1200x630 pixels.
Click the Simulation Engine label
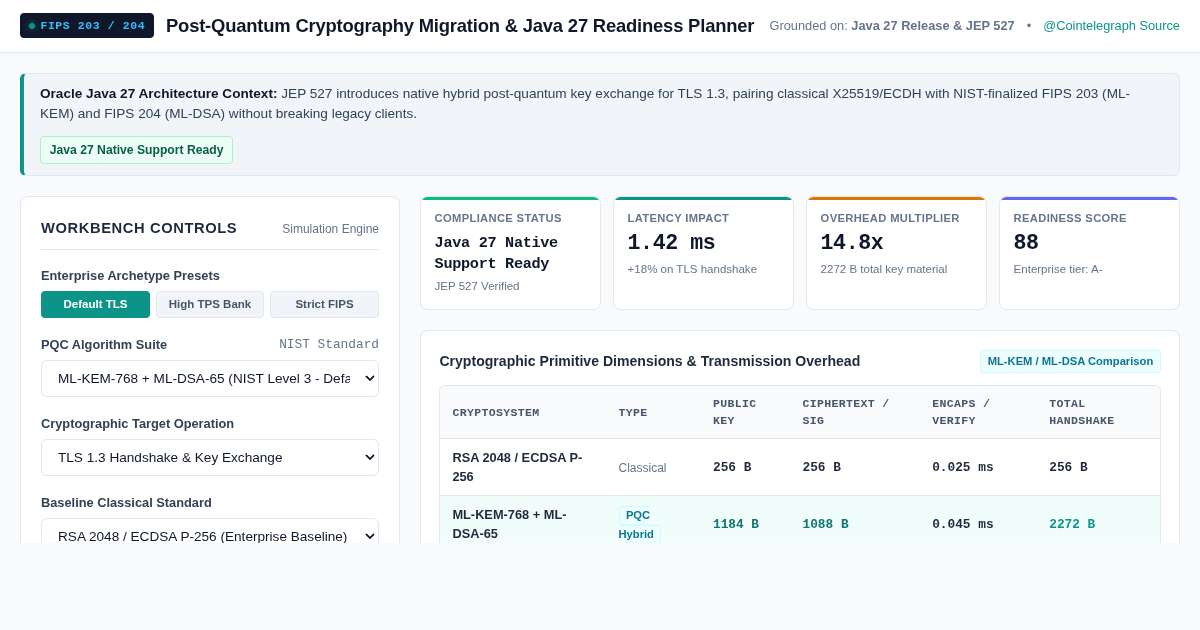(x=330, y=229)
